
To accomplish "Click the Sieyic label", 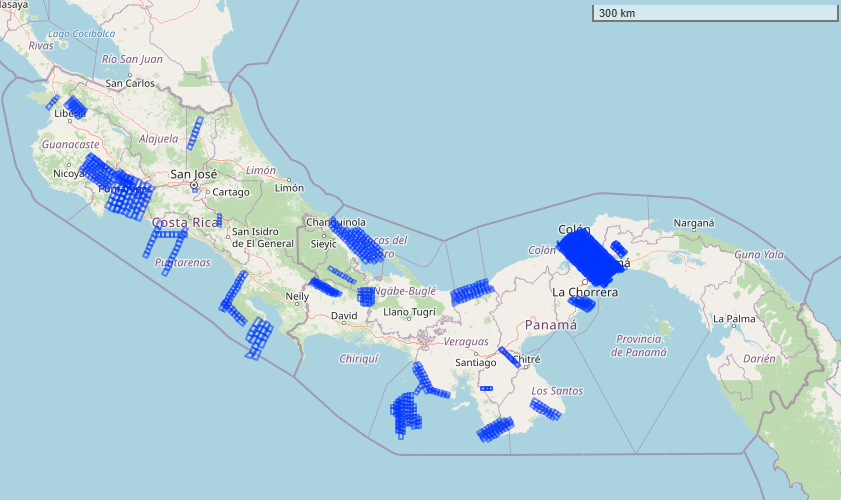I will point(323,244).
